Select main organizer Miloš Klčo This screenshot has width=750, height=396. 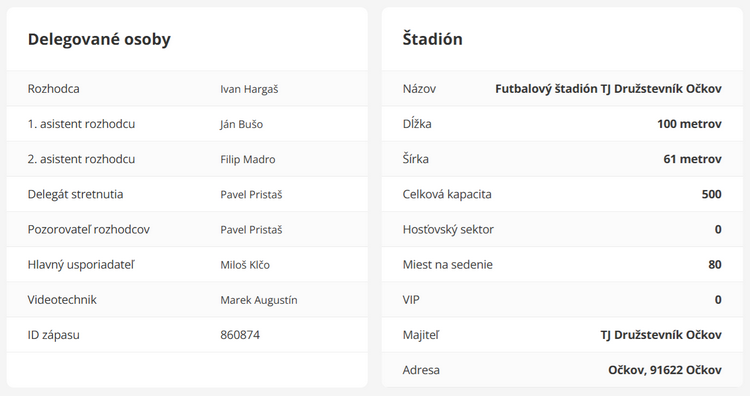pos(245,265)
